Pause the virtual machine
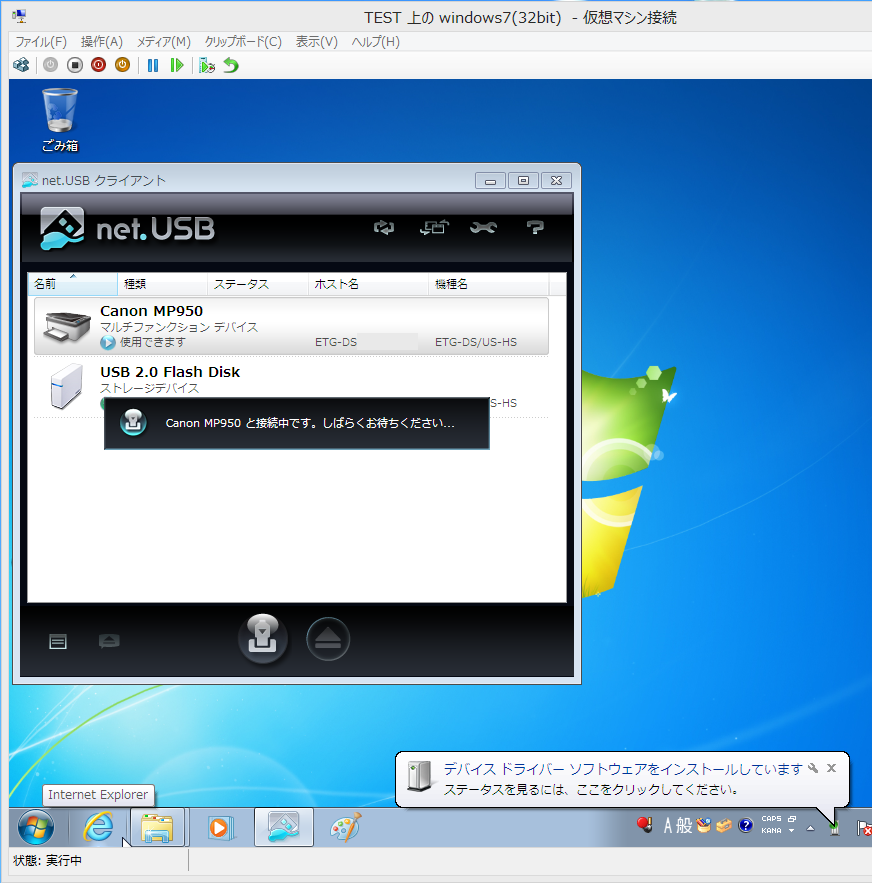 pyautogui.click(x=153, y=65)
